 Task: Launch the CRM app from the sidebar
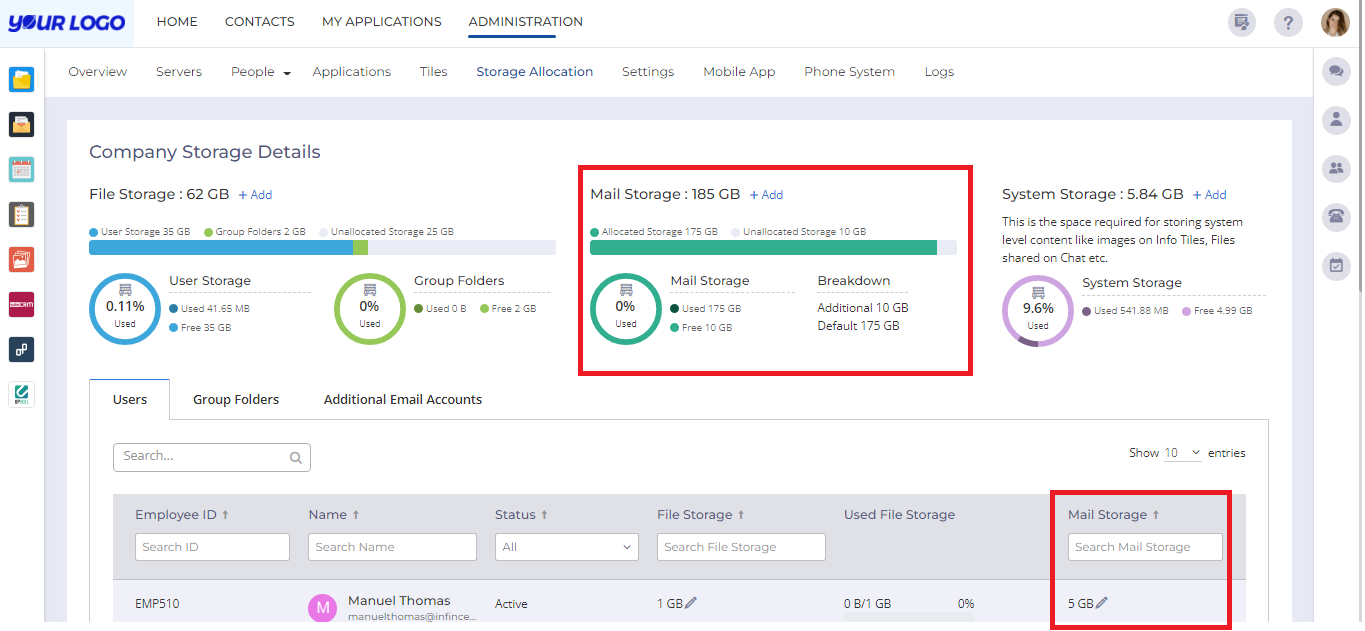[21, 304]
